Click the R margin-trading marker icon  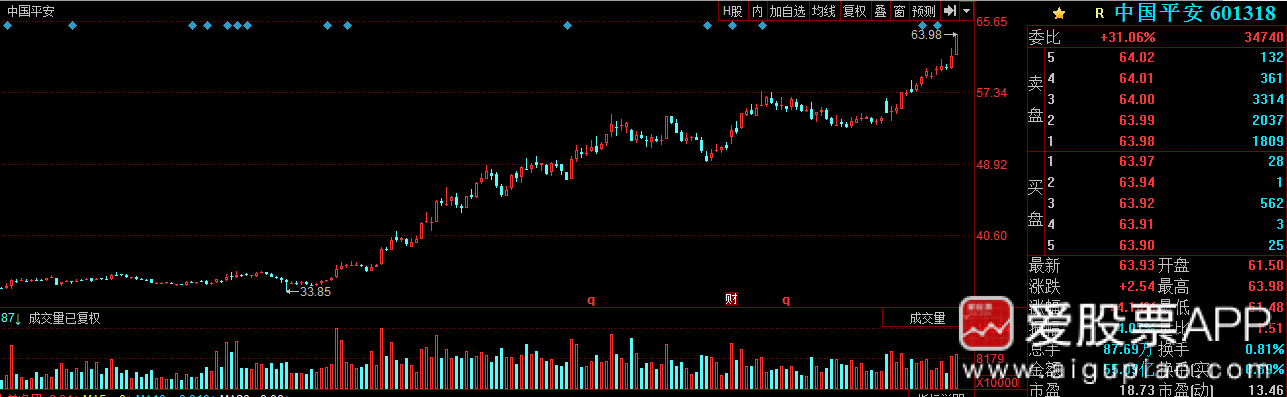coord(1098,14)
